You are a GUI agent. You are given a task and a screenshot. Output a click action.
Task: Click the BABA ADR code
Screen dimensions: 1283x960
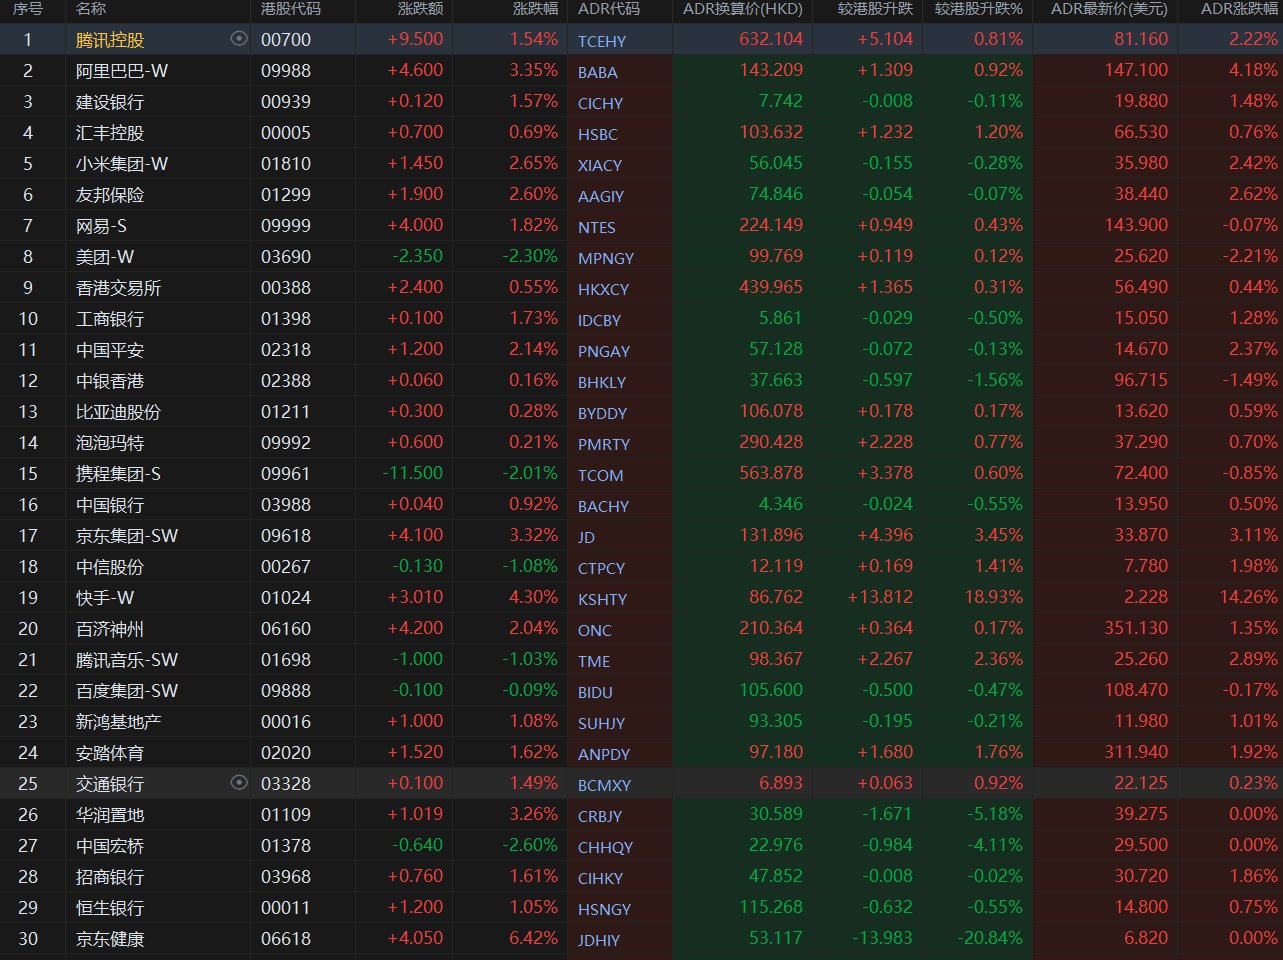pos(598,72)
